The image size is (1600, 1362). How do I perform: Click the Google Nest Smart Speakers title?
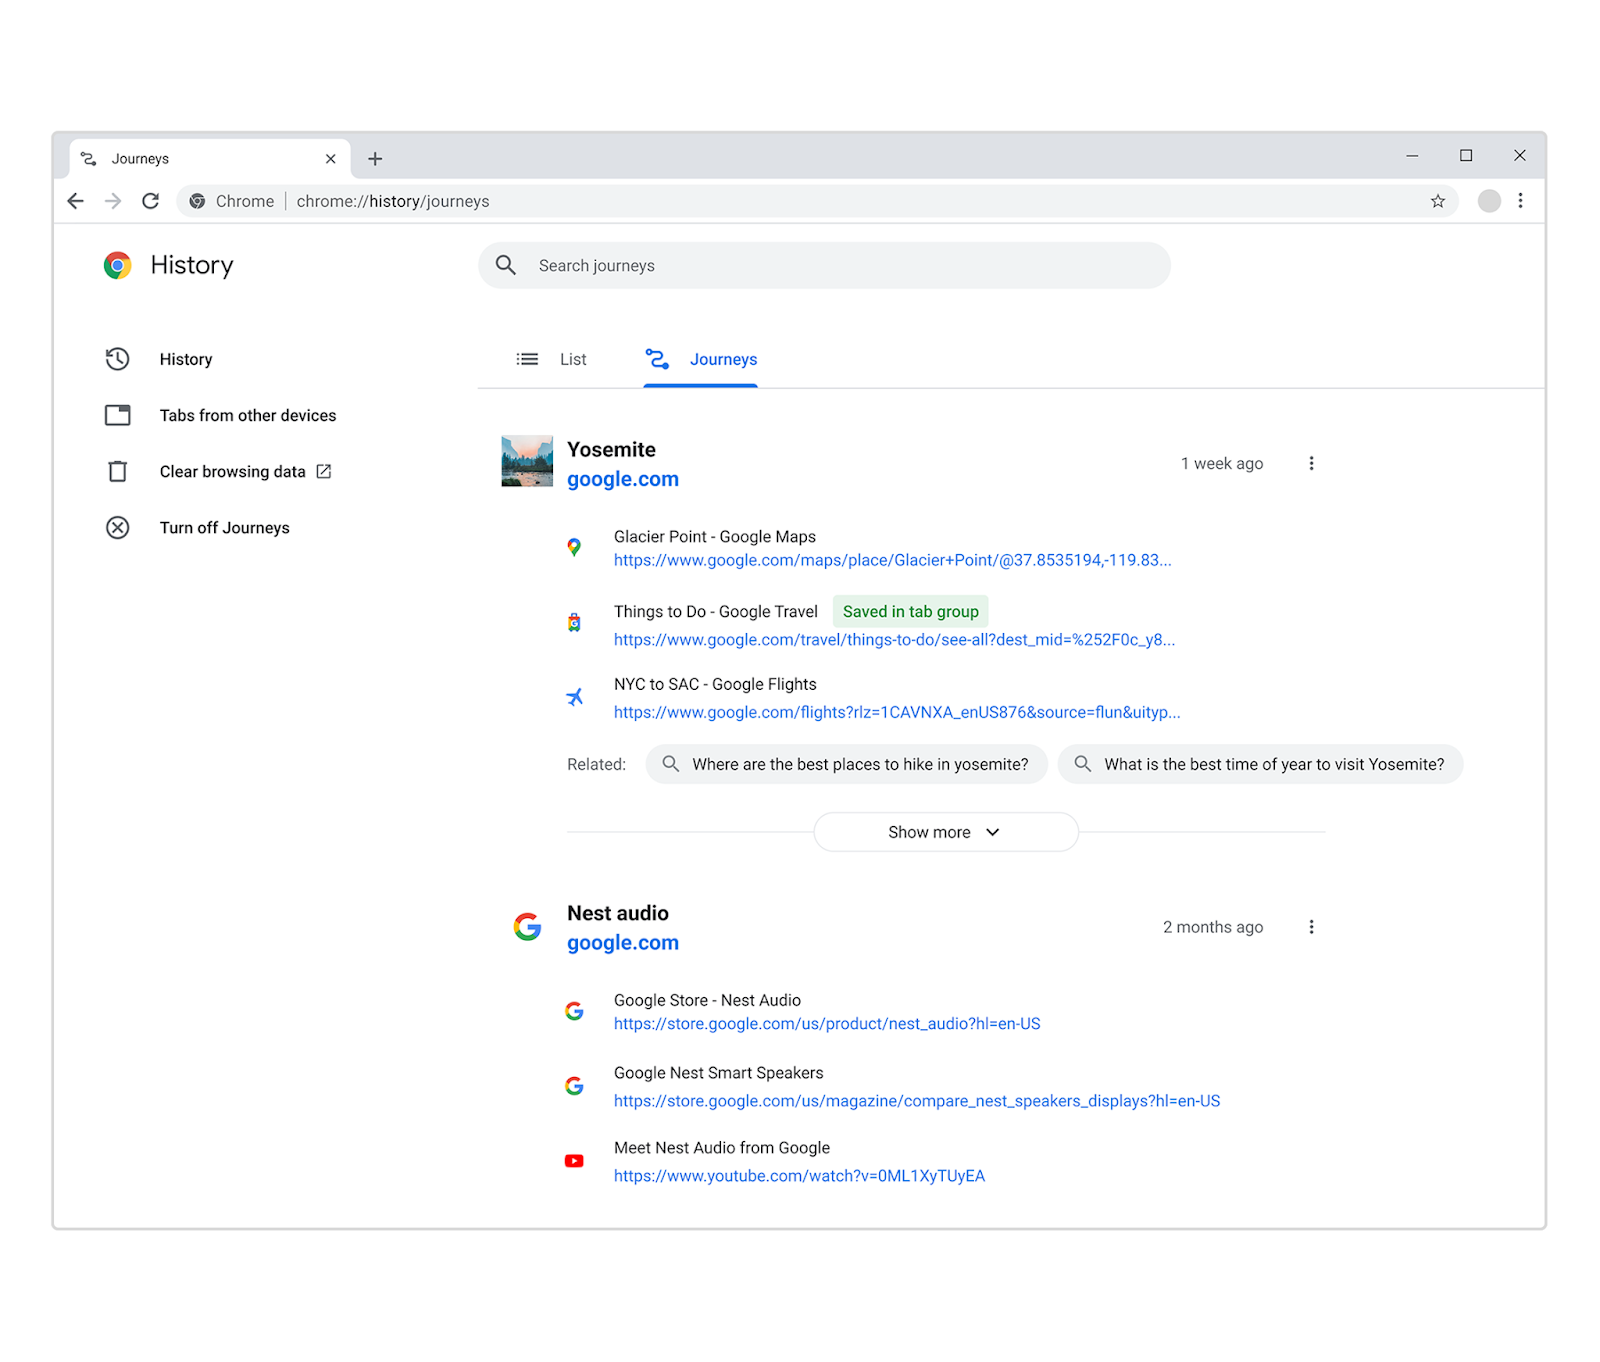[719, 1073]
